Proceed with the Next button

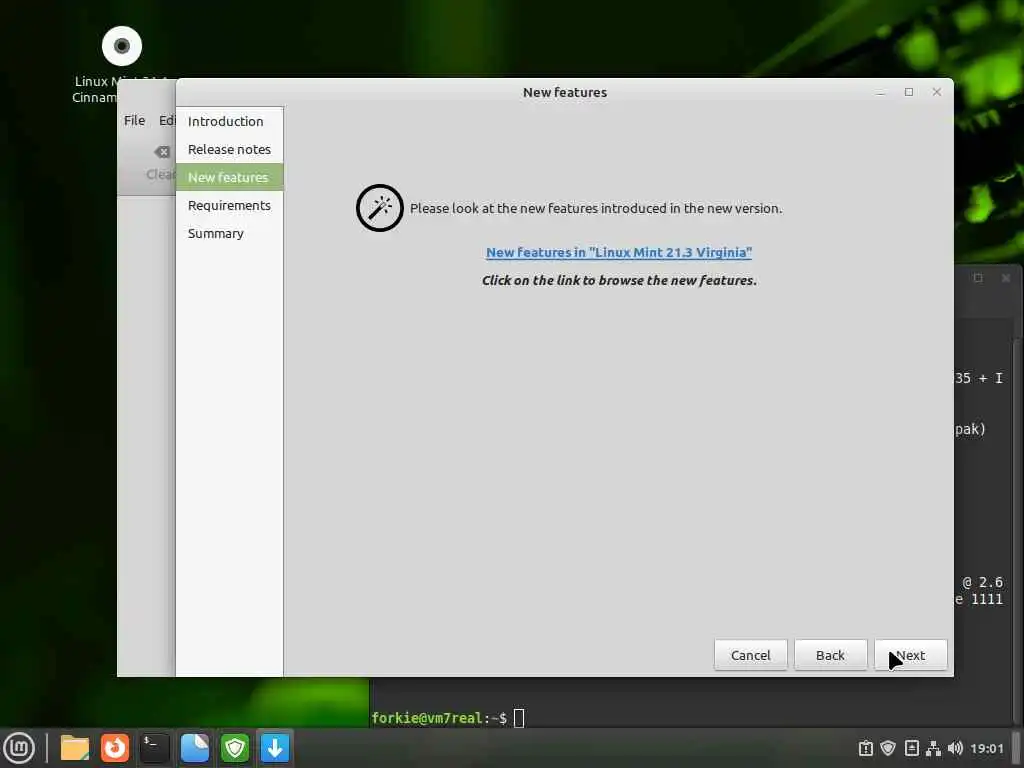click(x=910, y=655)
